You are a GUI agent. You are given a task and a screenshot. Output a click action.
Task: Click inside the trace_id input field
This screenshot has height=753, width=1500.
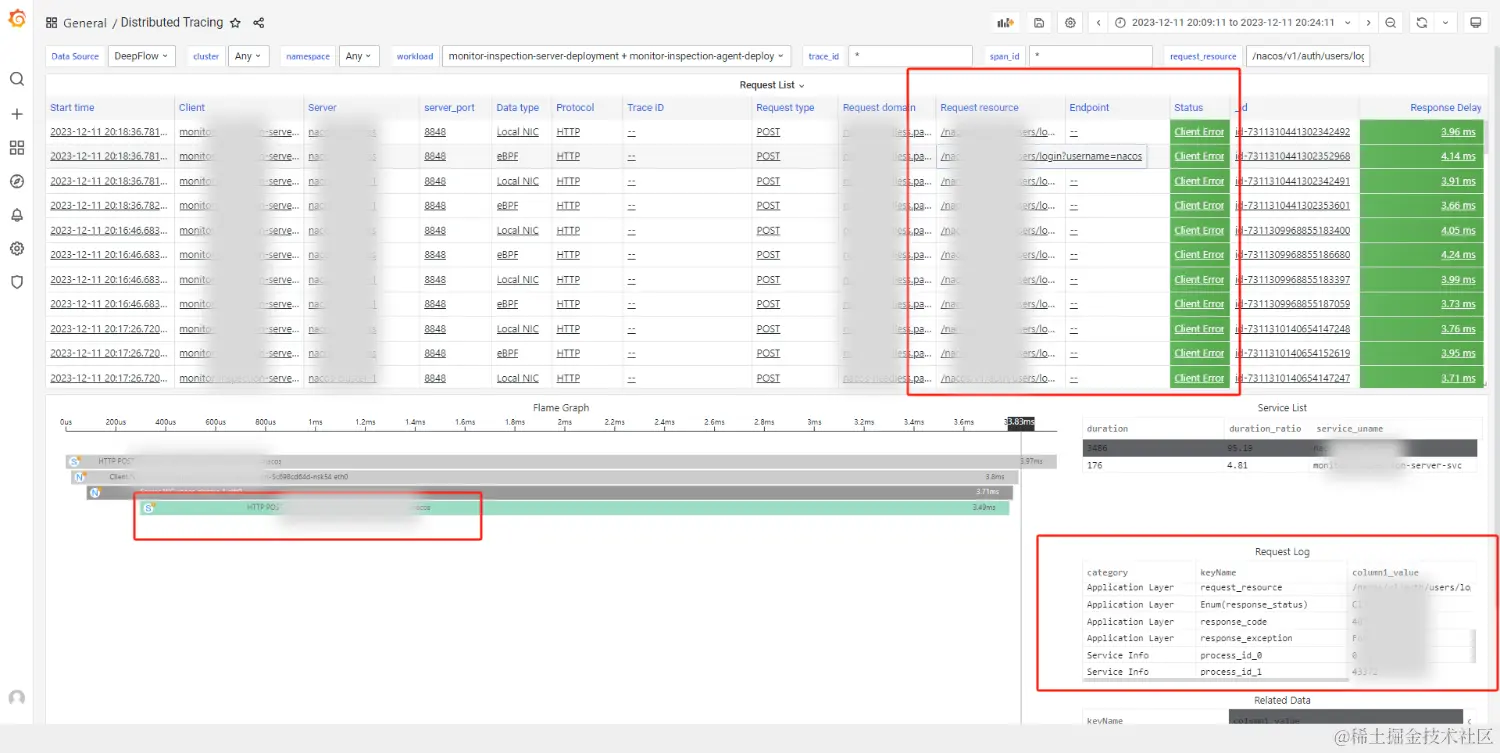tap(910, 56)
